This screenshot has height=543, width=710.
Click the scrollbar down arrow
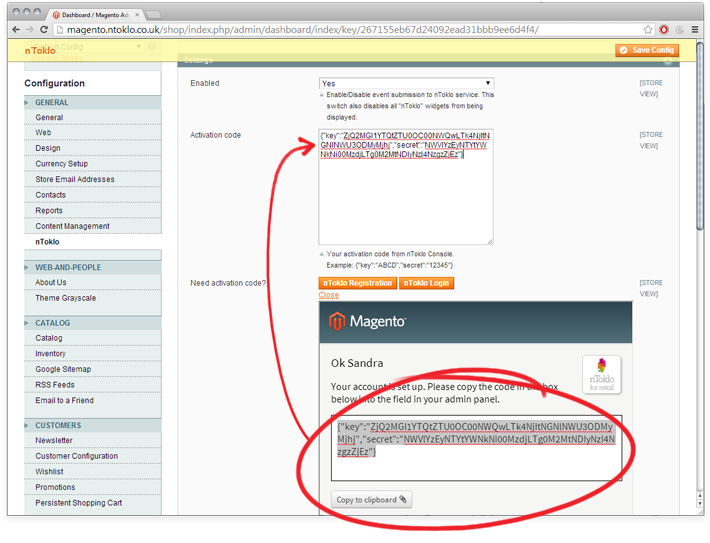[x=700, y=506]
